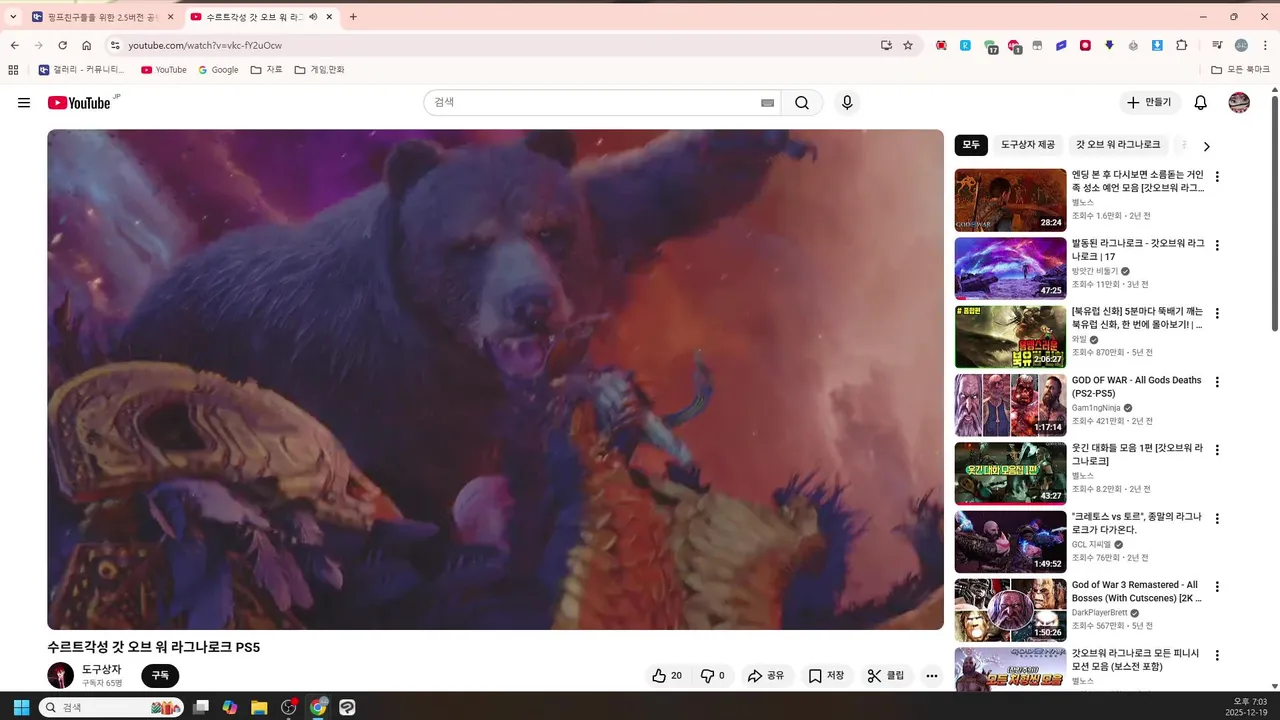This screenshot has height=720, width=1280.
Task: Select the 갓 오브 워 라그나로크 chip
Action: coord(1118,145)
